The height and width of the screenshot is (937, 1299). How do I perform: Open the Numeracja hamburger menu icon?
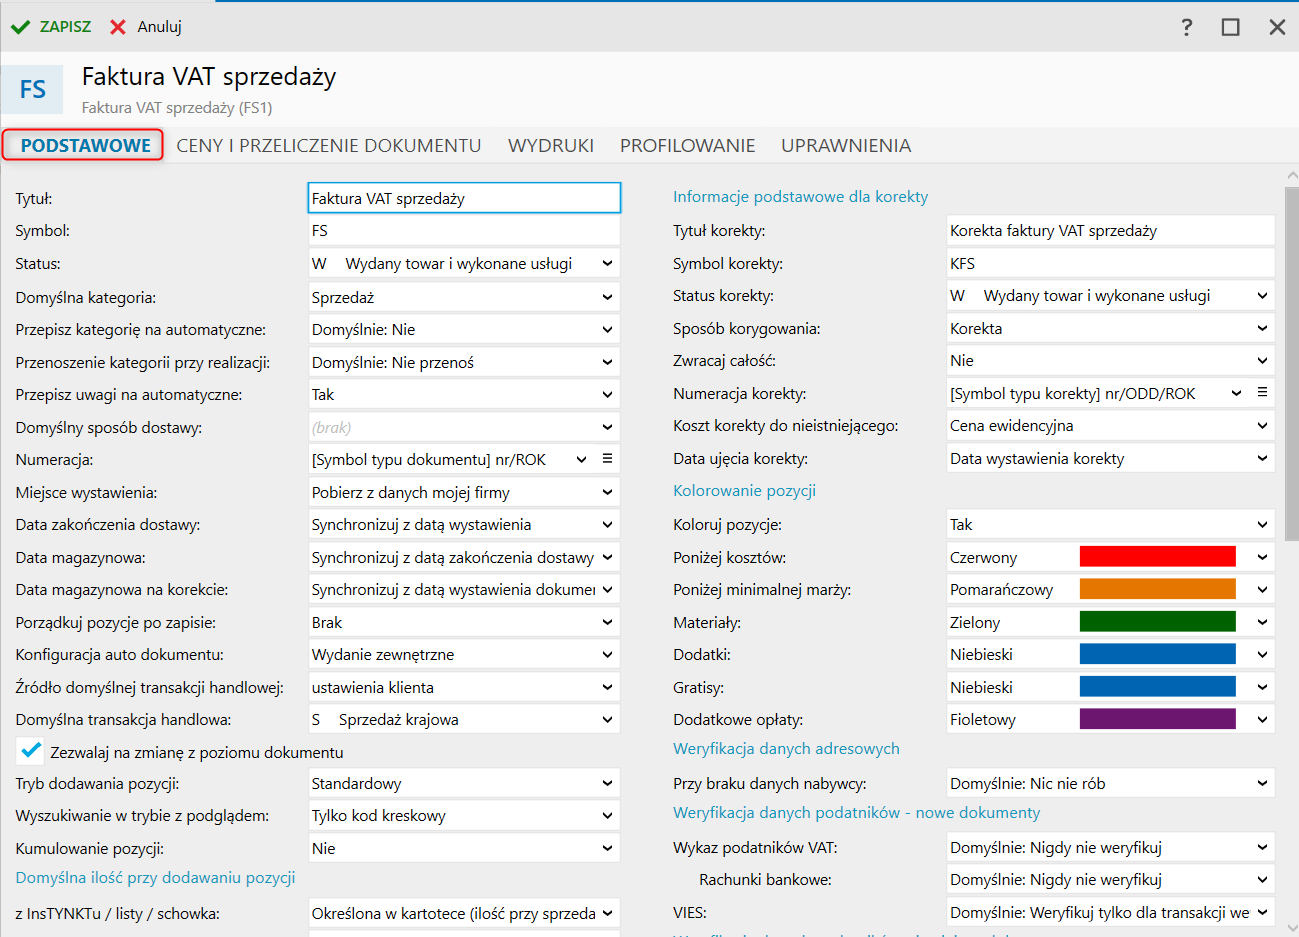click(x=607, y=459)
